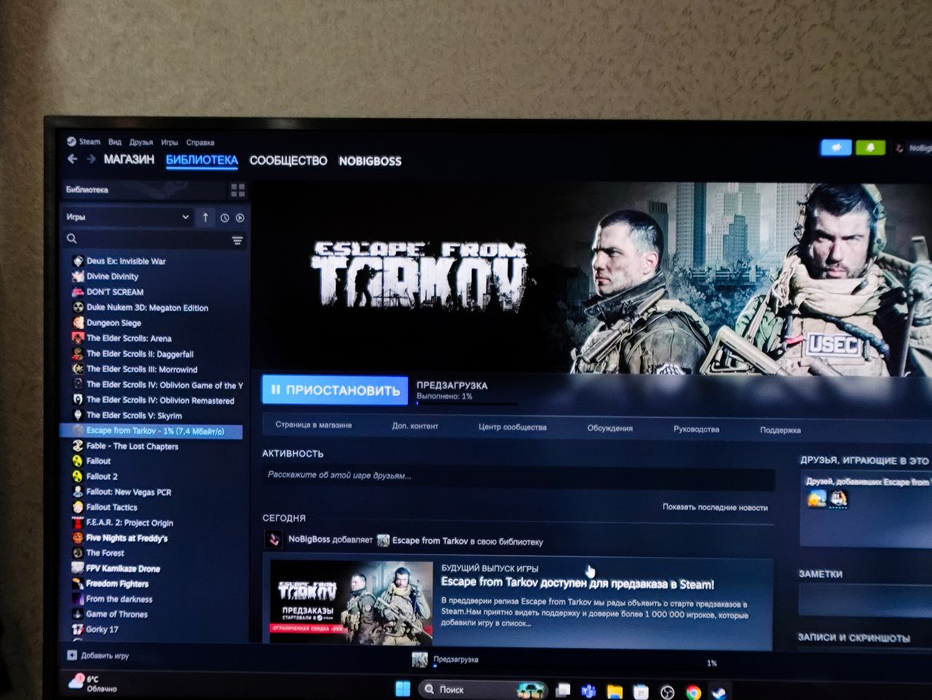Image resolution: width=932 pixels, height=700 pixels.
Task: Toggle the ready-to-play filter icon
Action: pyautogui.click(x=240, y=218)
